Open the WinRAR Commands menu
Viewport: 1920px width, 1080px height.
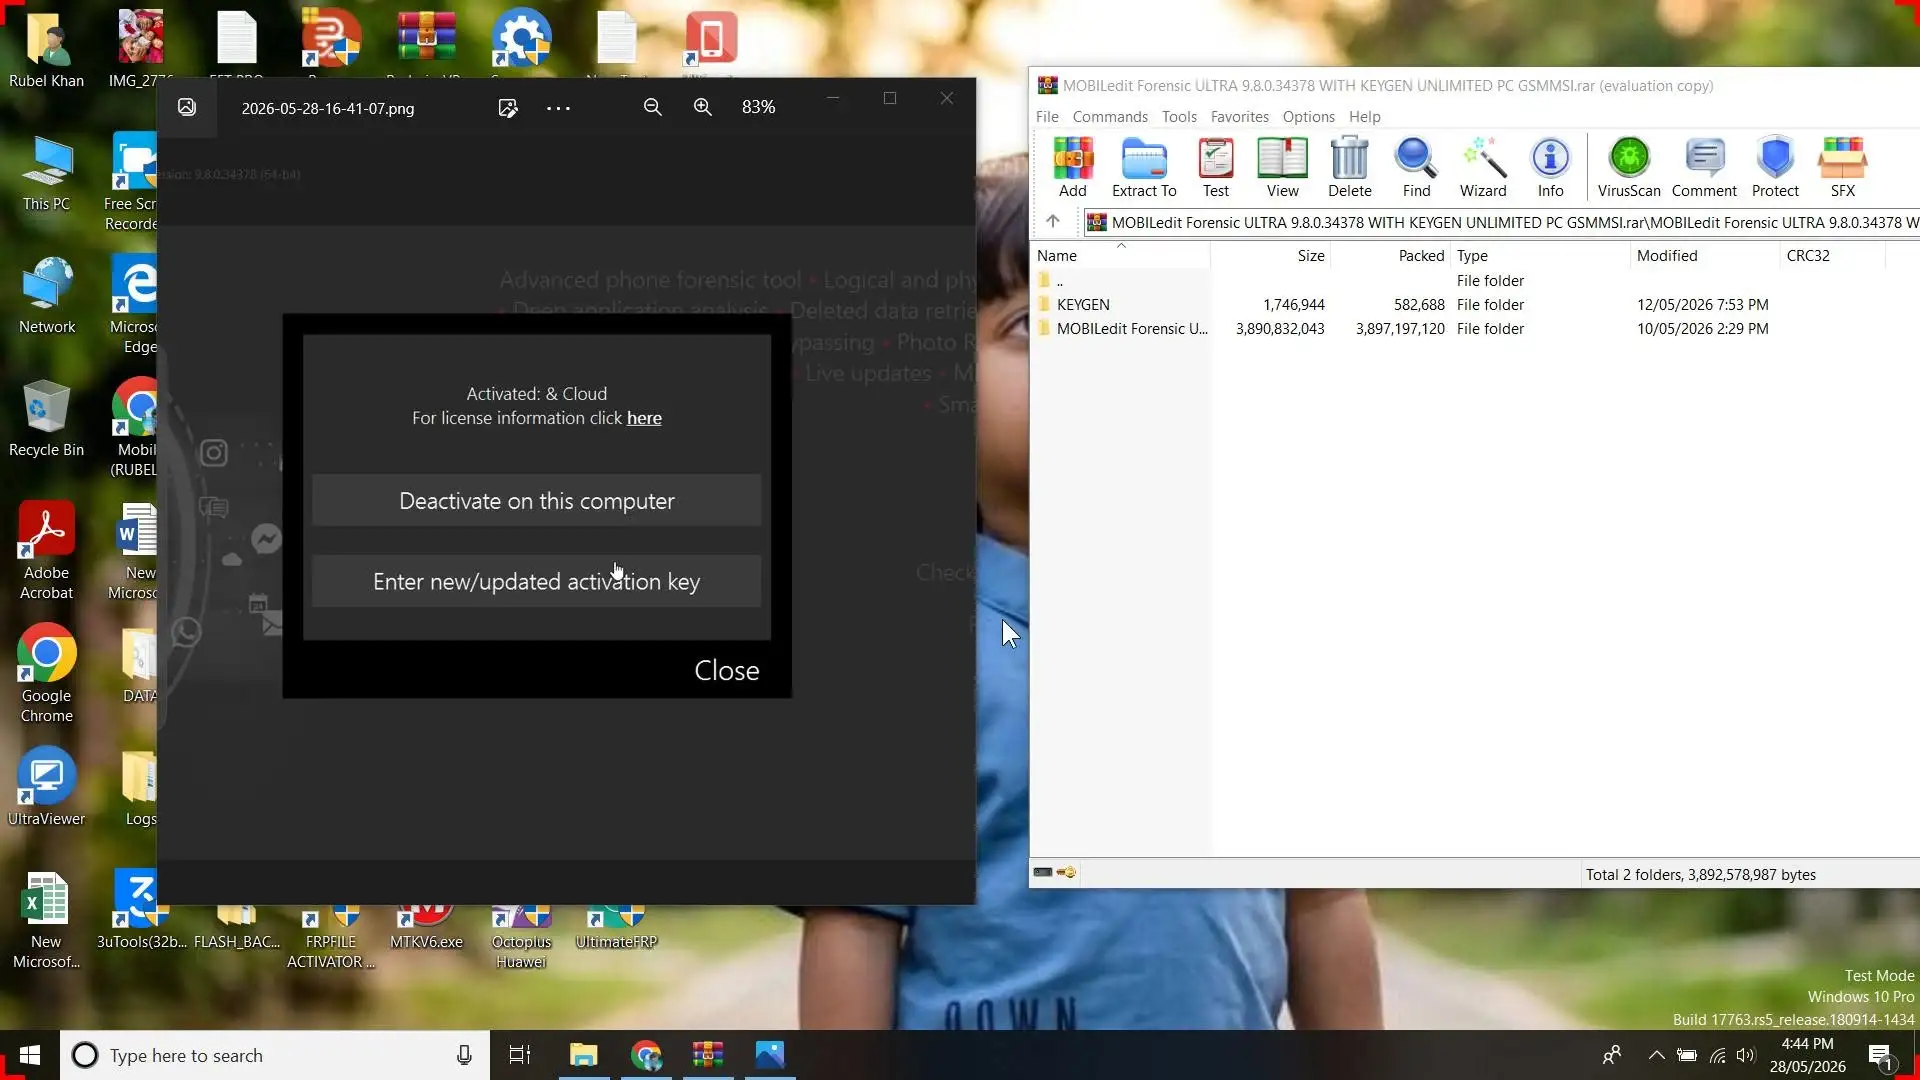[x=1110, y=116]
